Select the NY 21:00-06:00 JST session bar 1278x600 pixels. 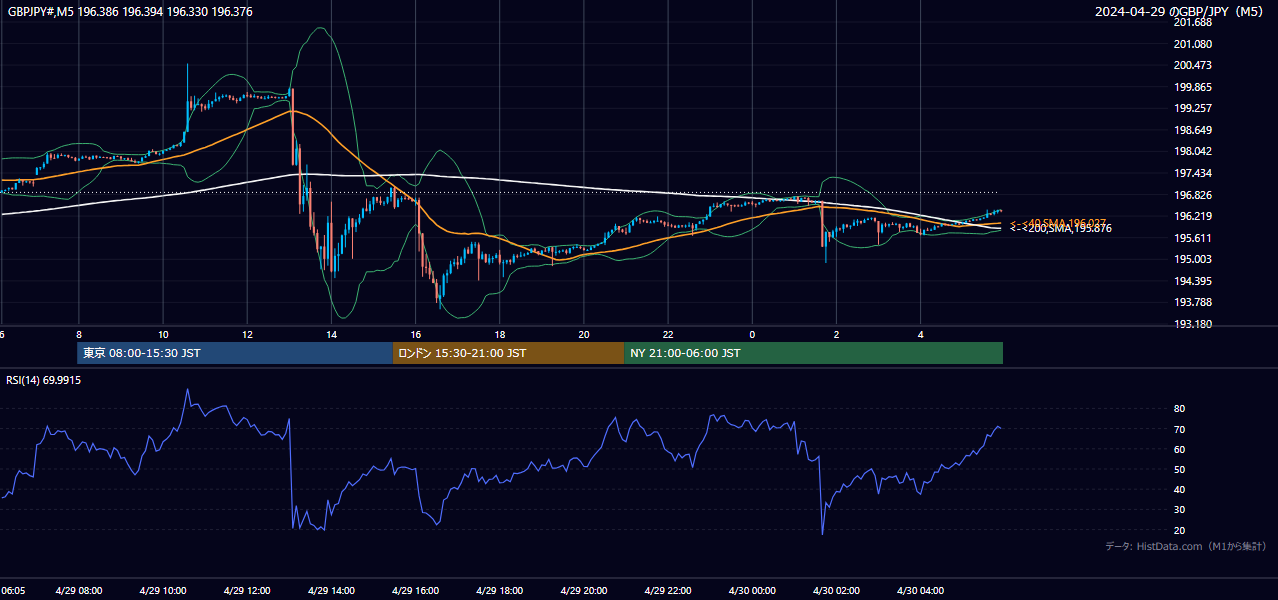point(813,353)
